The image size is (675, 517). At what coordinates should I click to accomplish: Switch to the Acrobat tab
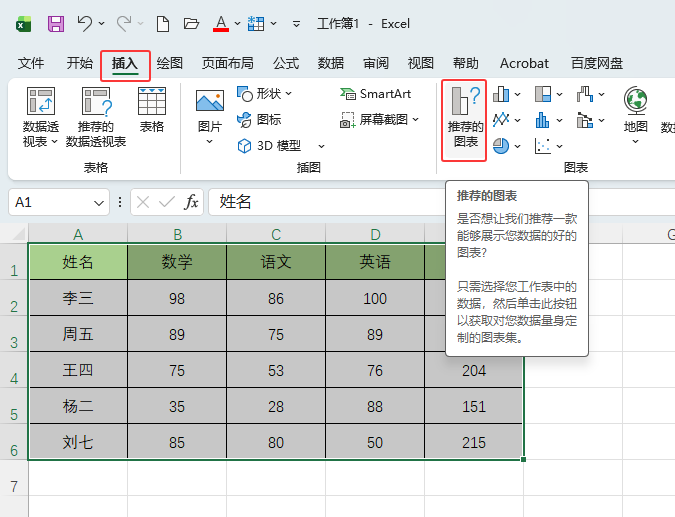(x=524, y=63)
